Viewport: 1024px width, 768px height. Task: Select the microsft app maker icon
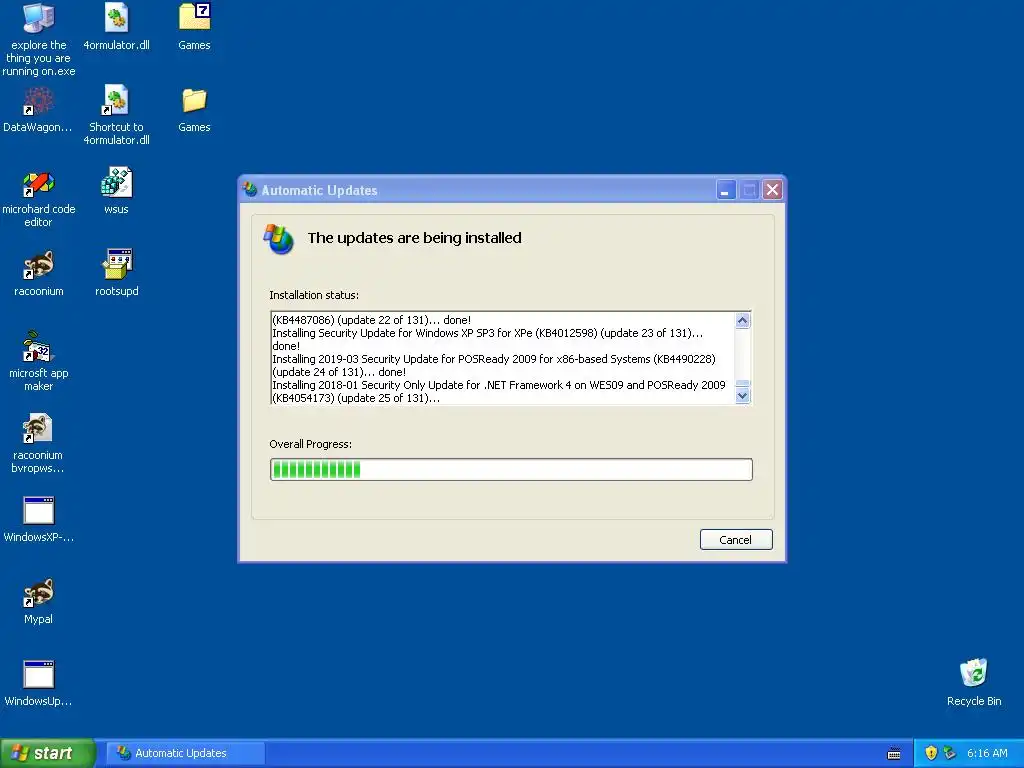(x=39, y=347)
